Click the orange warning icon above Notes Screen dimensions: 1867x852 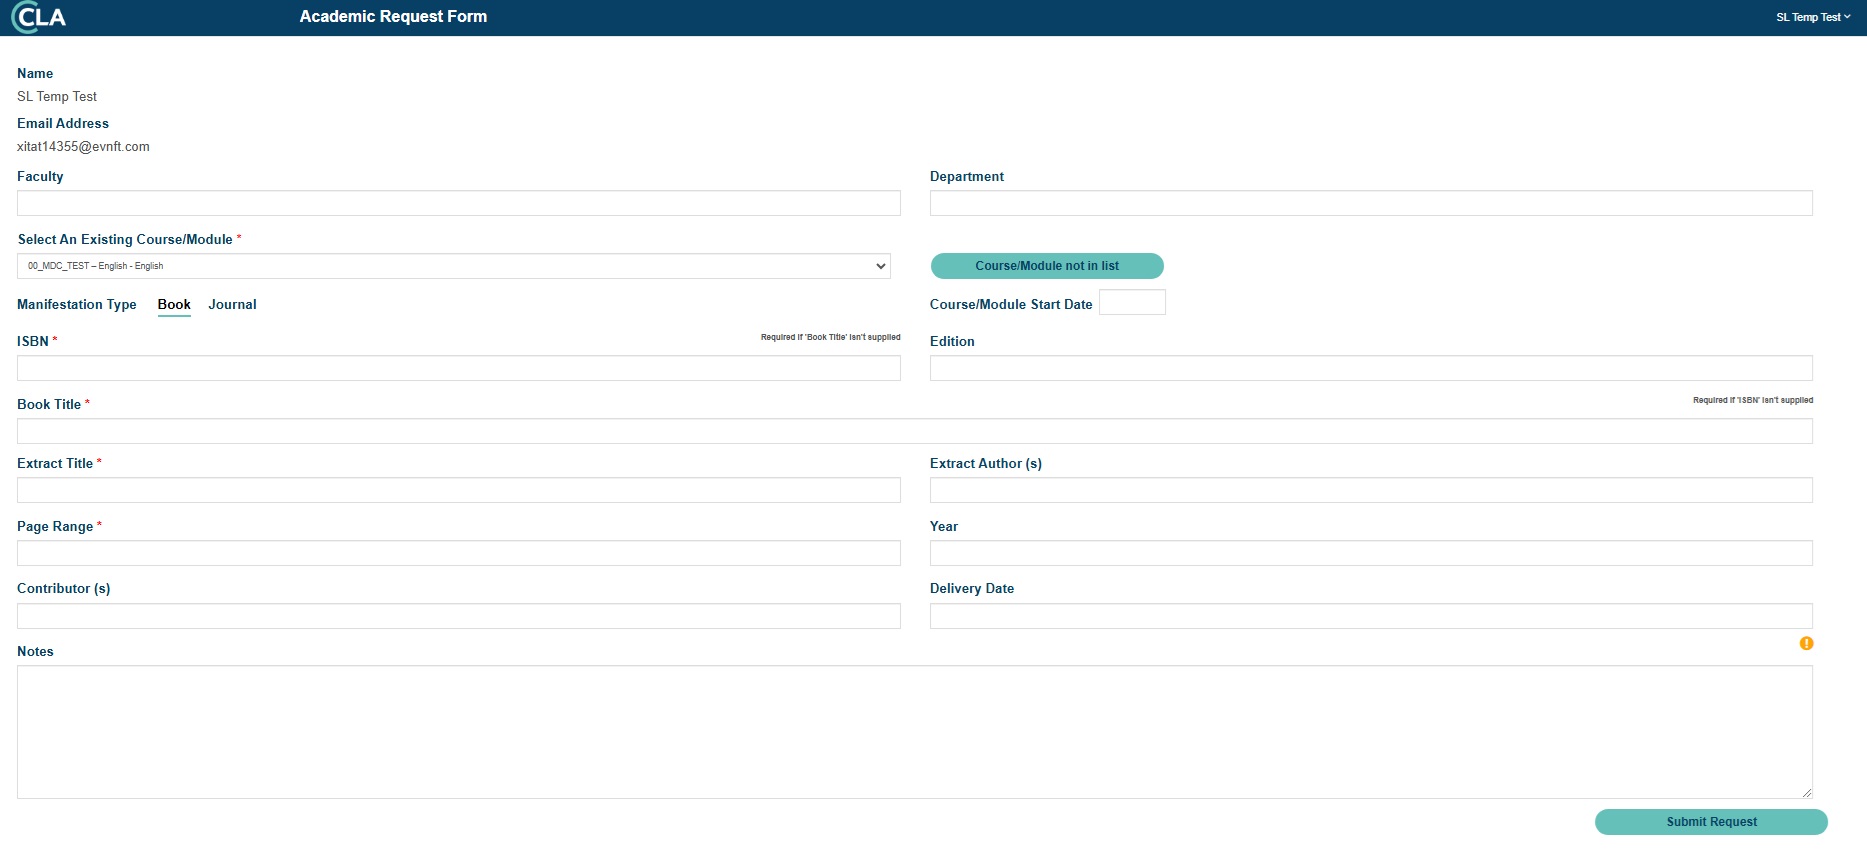coord(1806,643)
